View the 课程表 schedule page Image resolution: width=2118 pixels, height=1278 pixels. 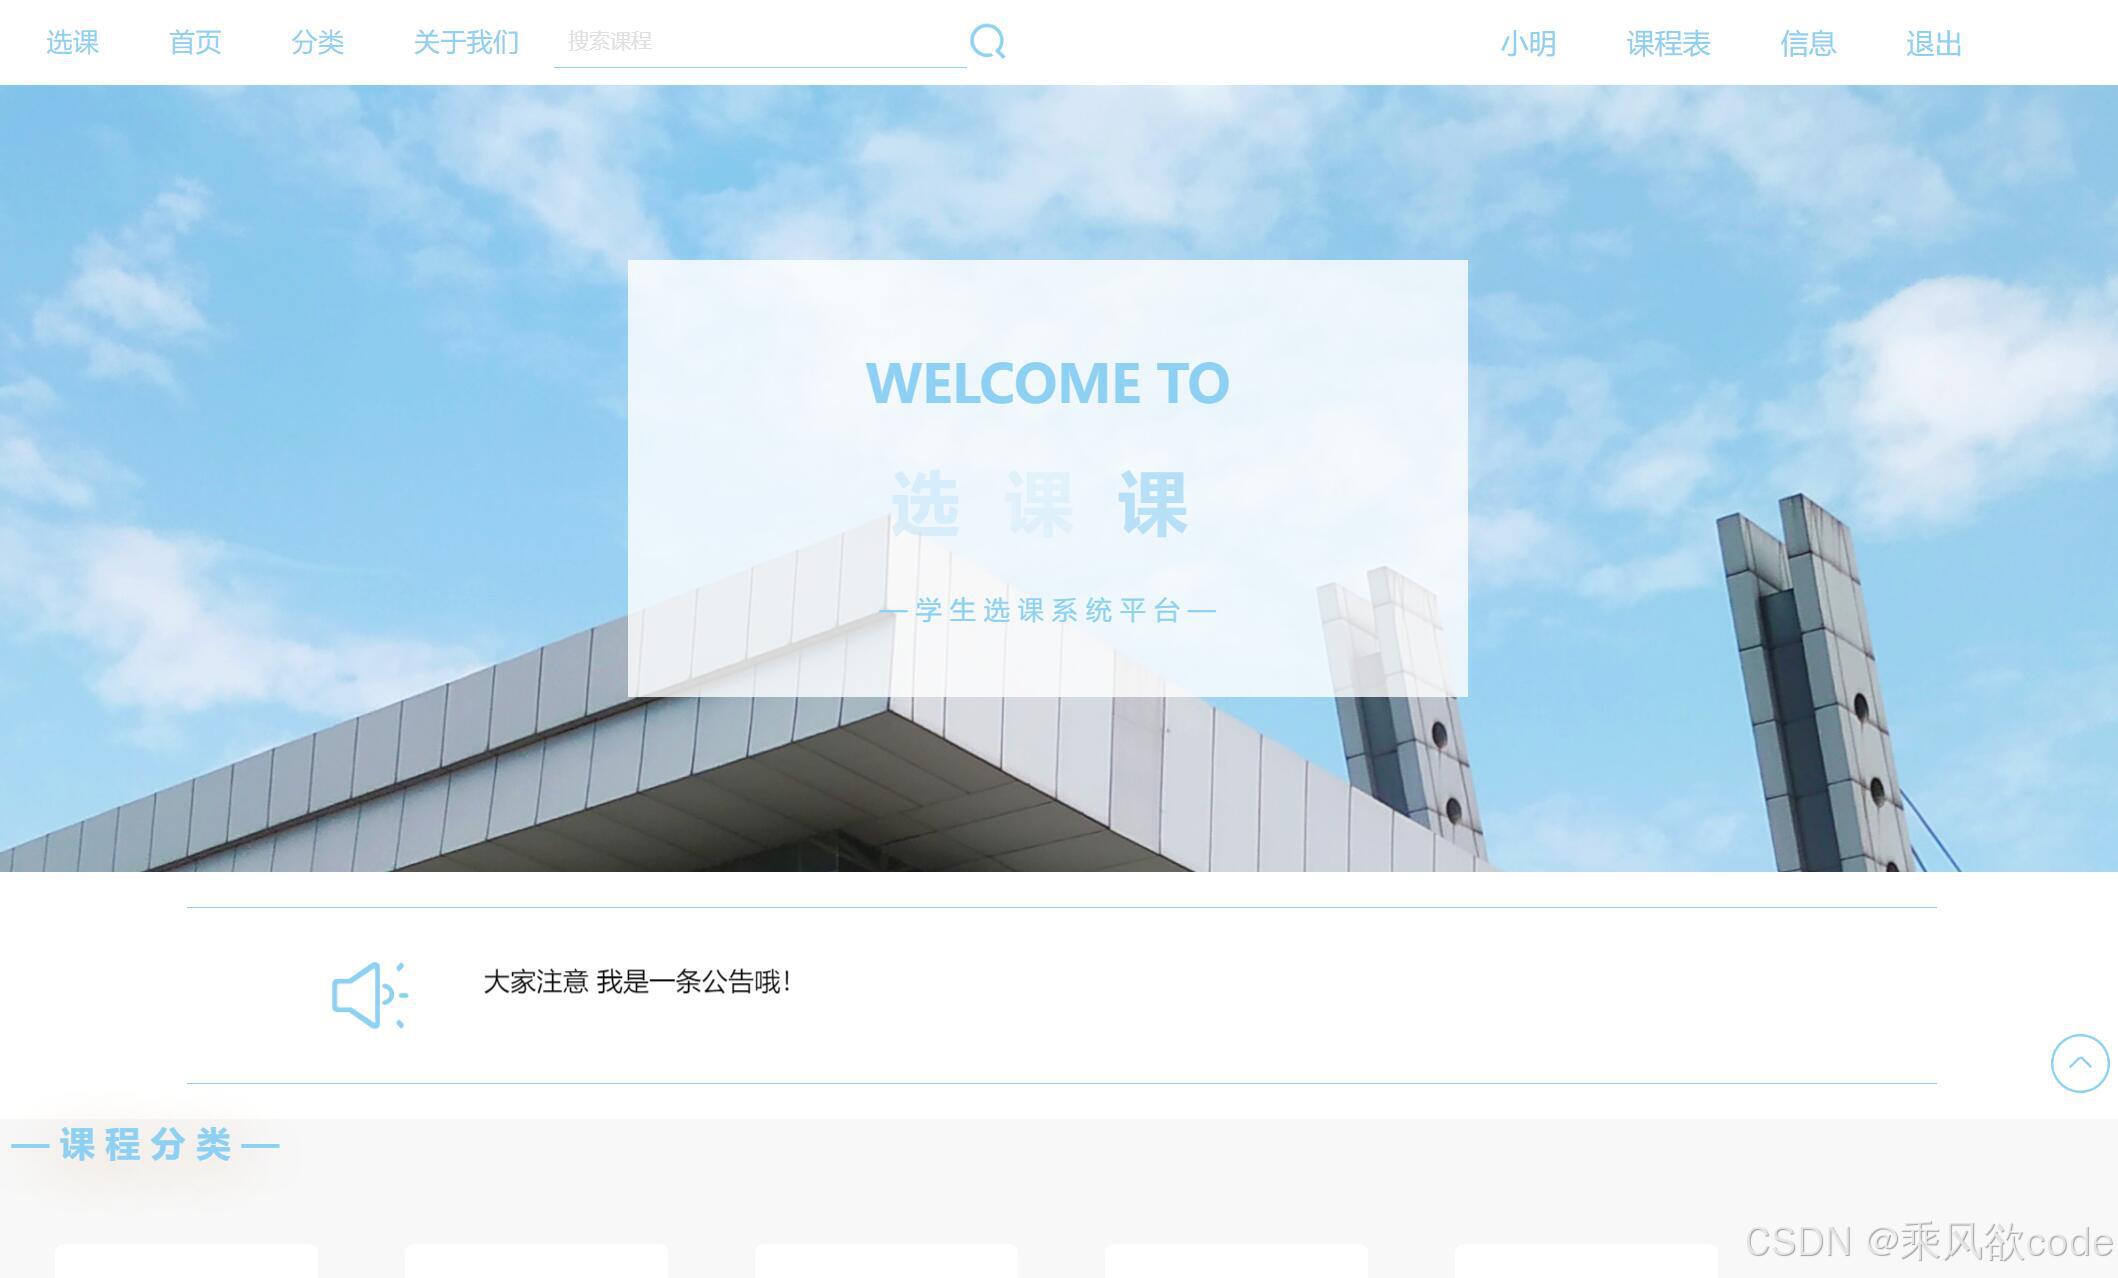point(1668,44)
